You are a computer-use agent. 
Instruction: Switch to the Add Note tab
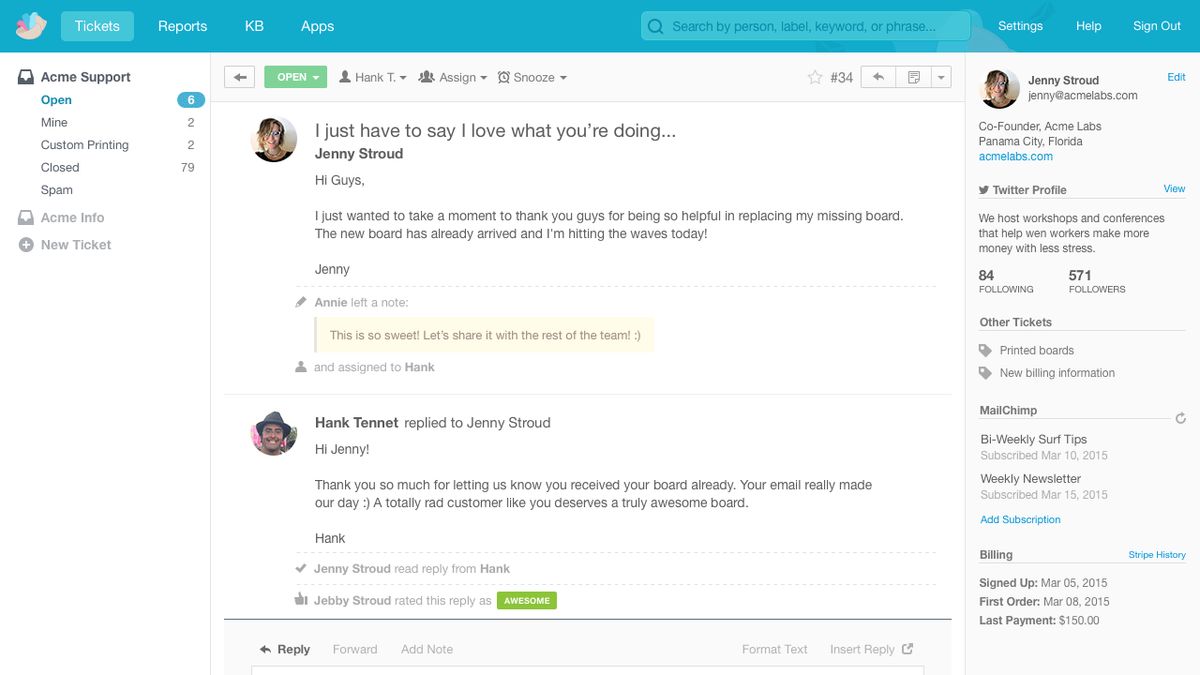[427, 649]
